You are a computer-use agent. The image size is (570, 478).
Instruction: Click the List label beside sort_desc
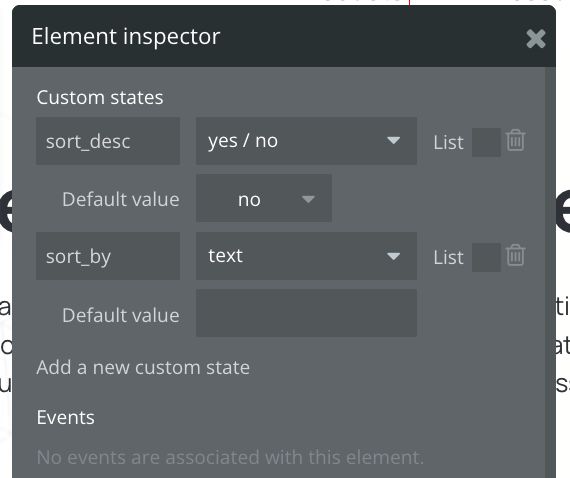(x=448, y=142)
